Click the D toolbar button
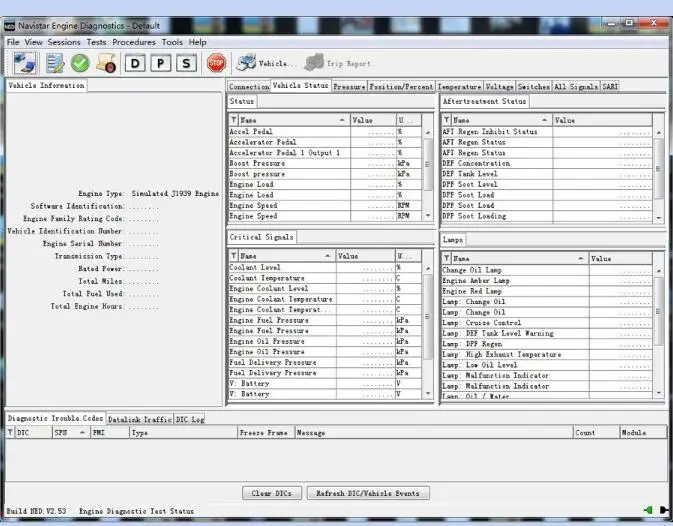 coord(135,63)
